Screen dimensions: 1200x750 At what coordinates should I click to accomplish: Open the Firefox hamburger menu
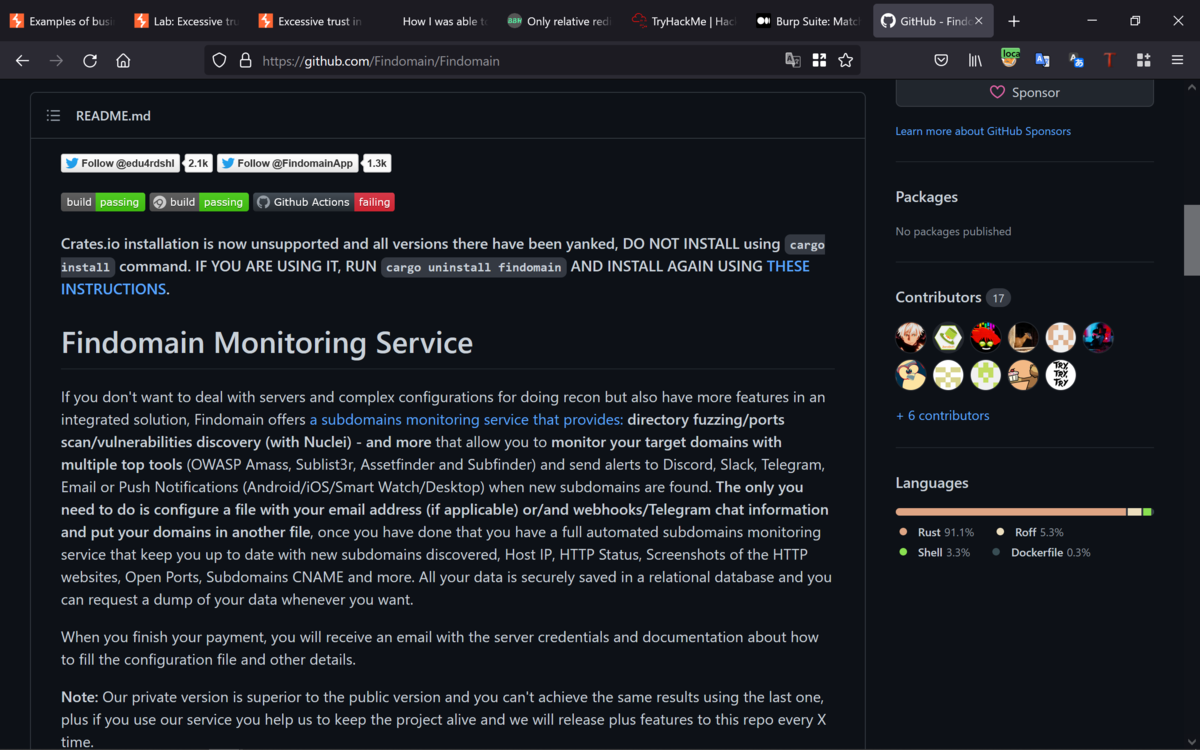(x=1177, y=60)
